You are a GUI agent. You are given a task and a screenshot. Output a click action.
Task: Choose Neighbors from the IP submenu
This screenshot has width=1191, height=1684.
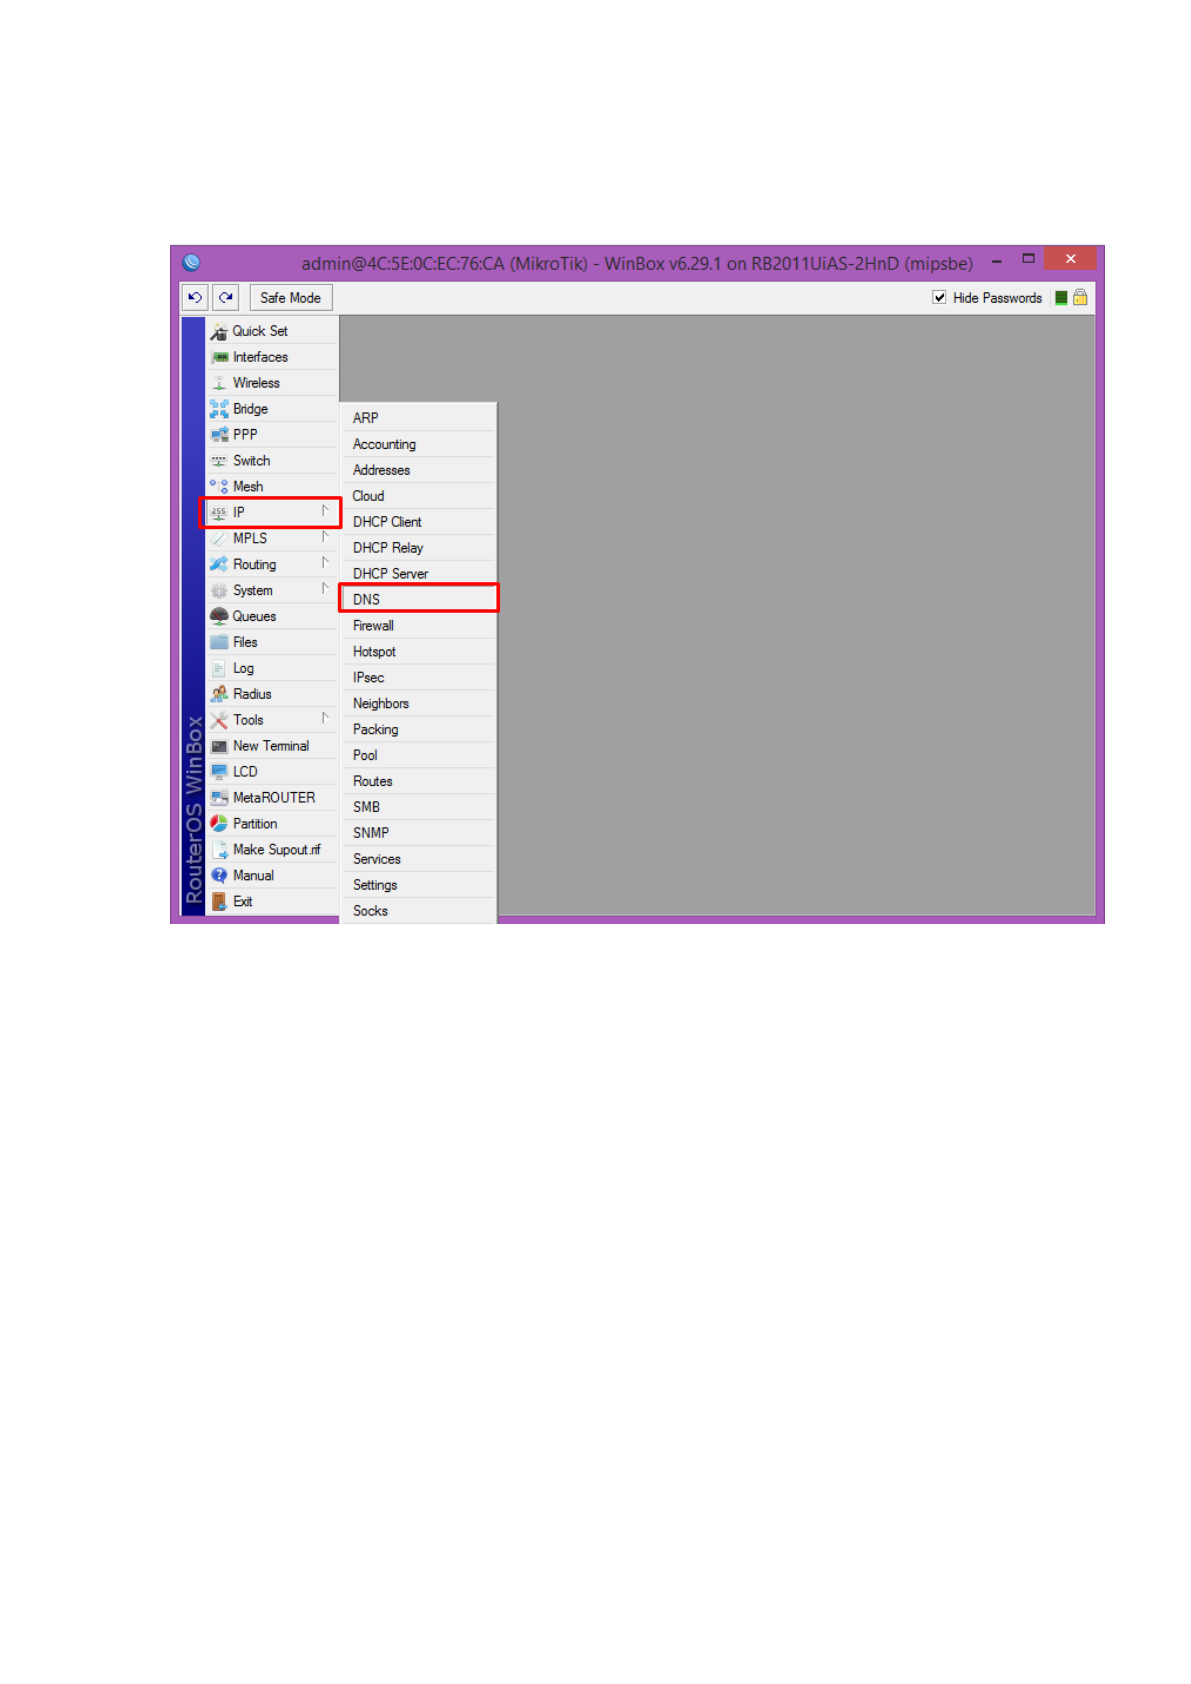(419, 704)
